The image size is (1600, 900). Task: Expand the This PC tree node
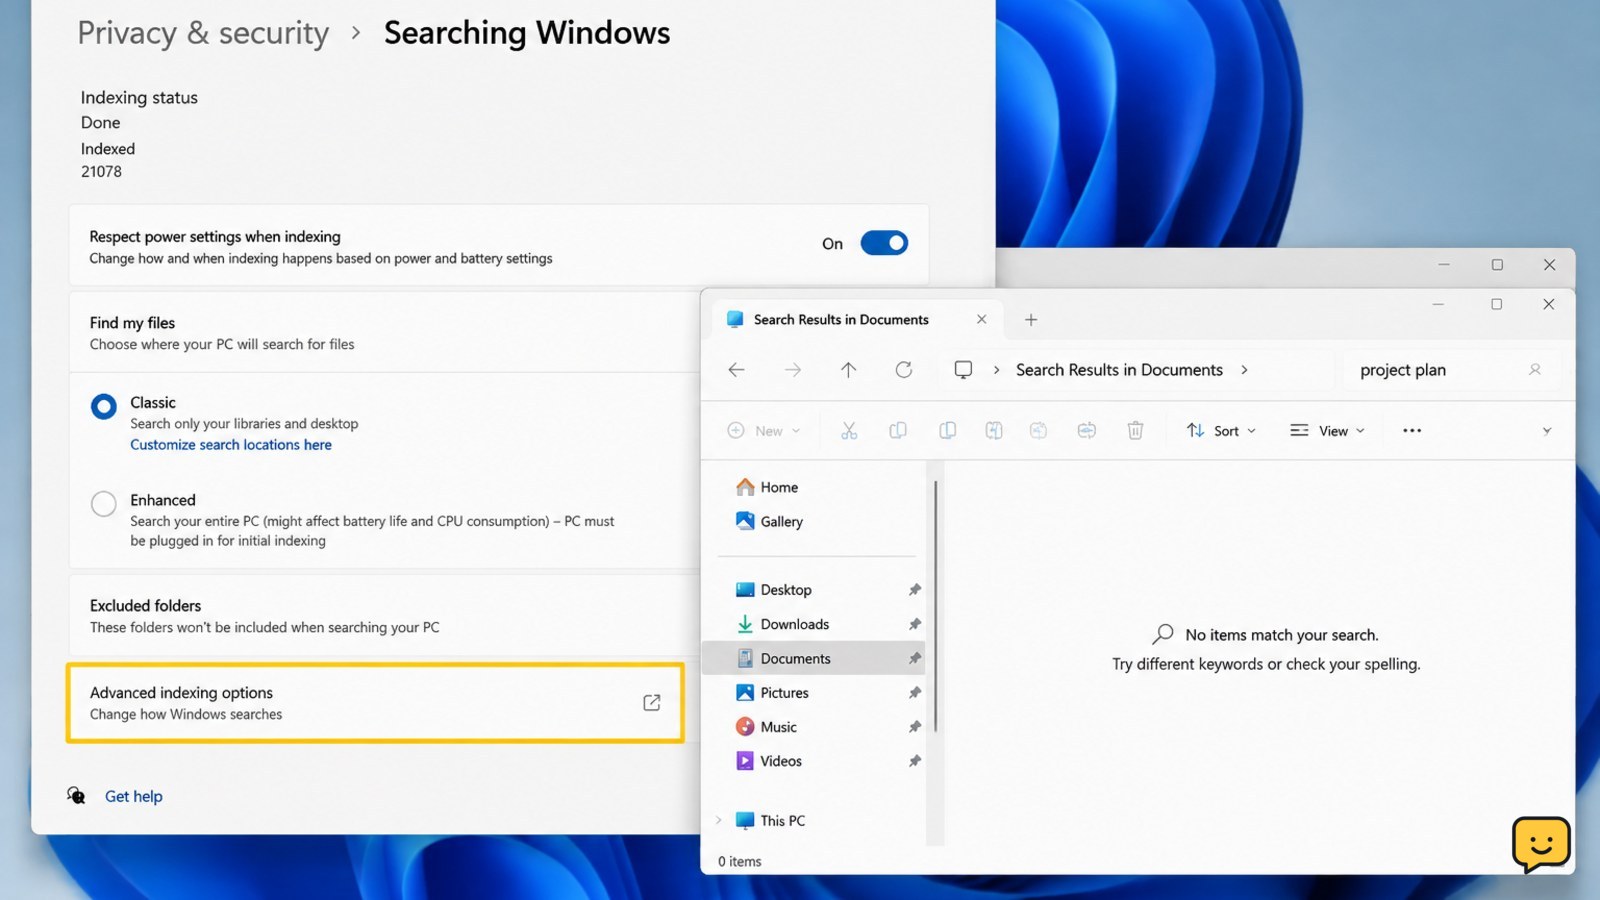click(x=718, y=820)
